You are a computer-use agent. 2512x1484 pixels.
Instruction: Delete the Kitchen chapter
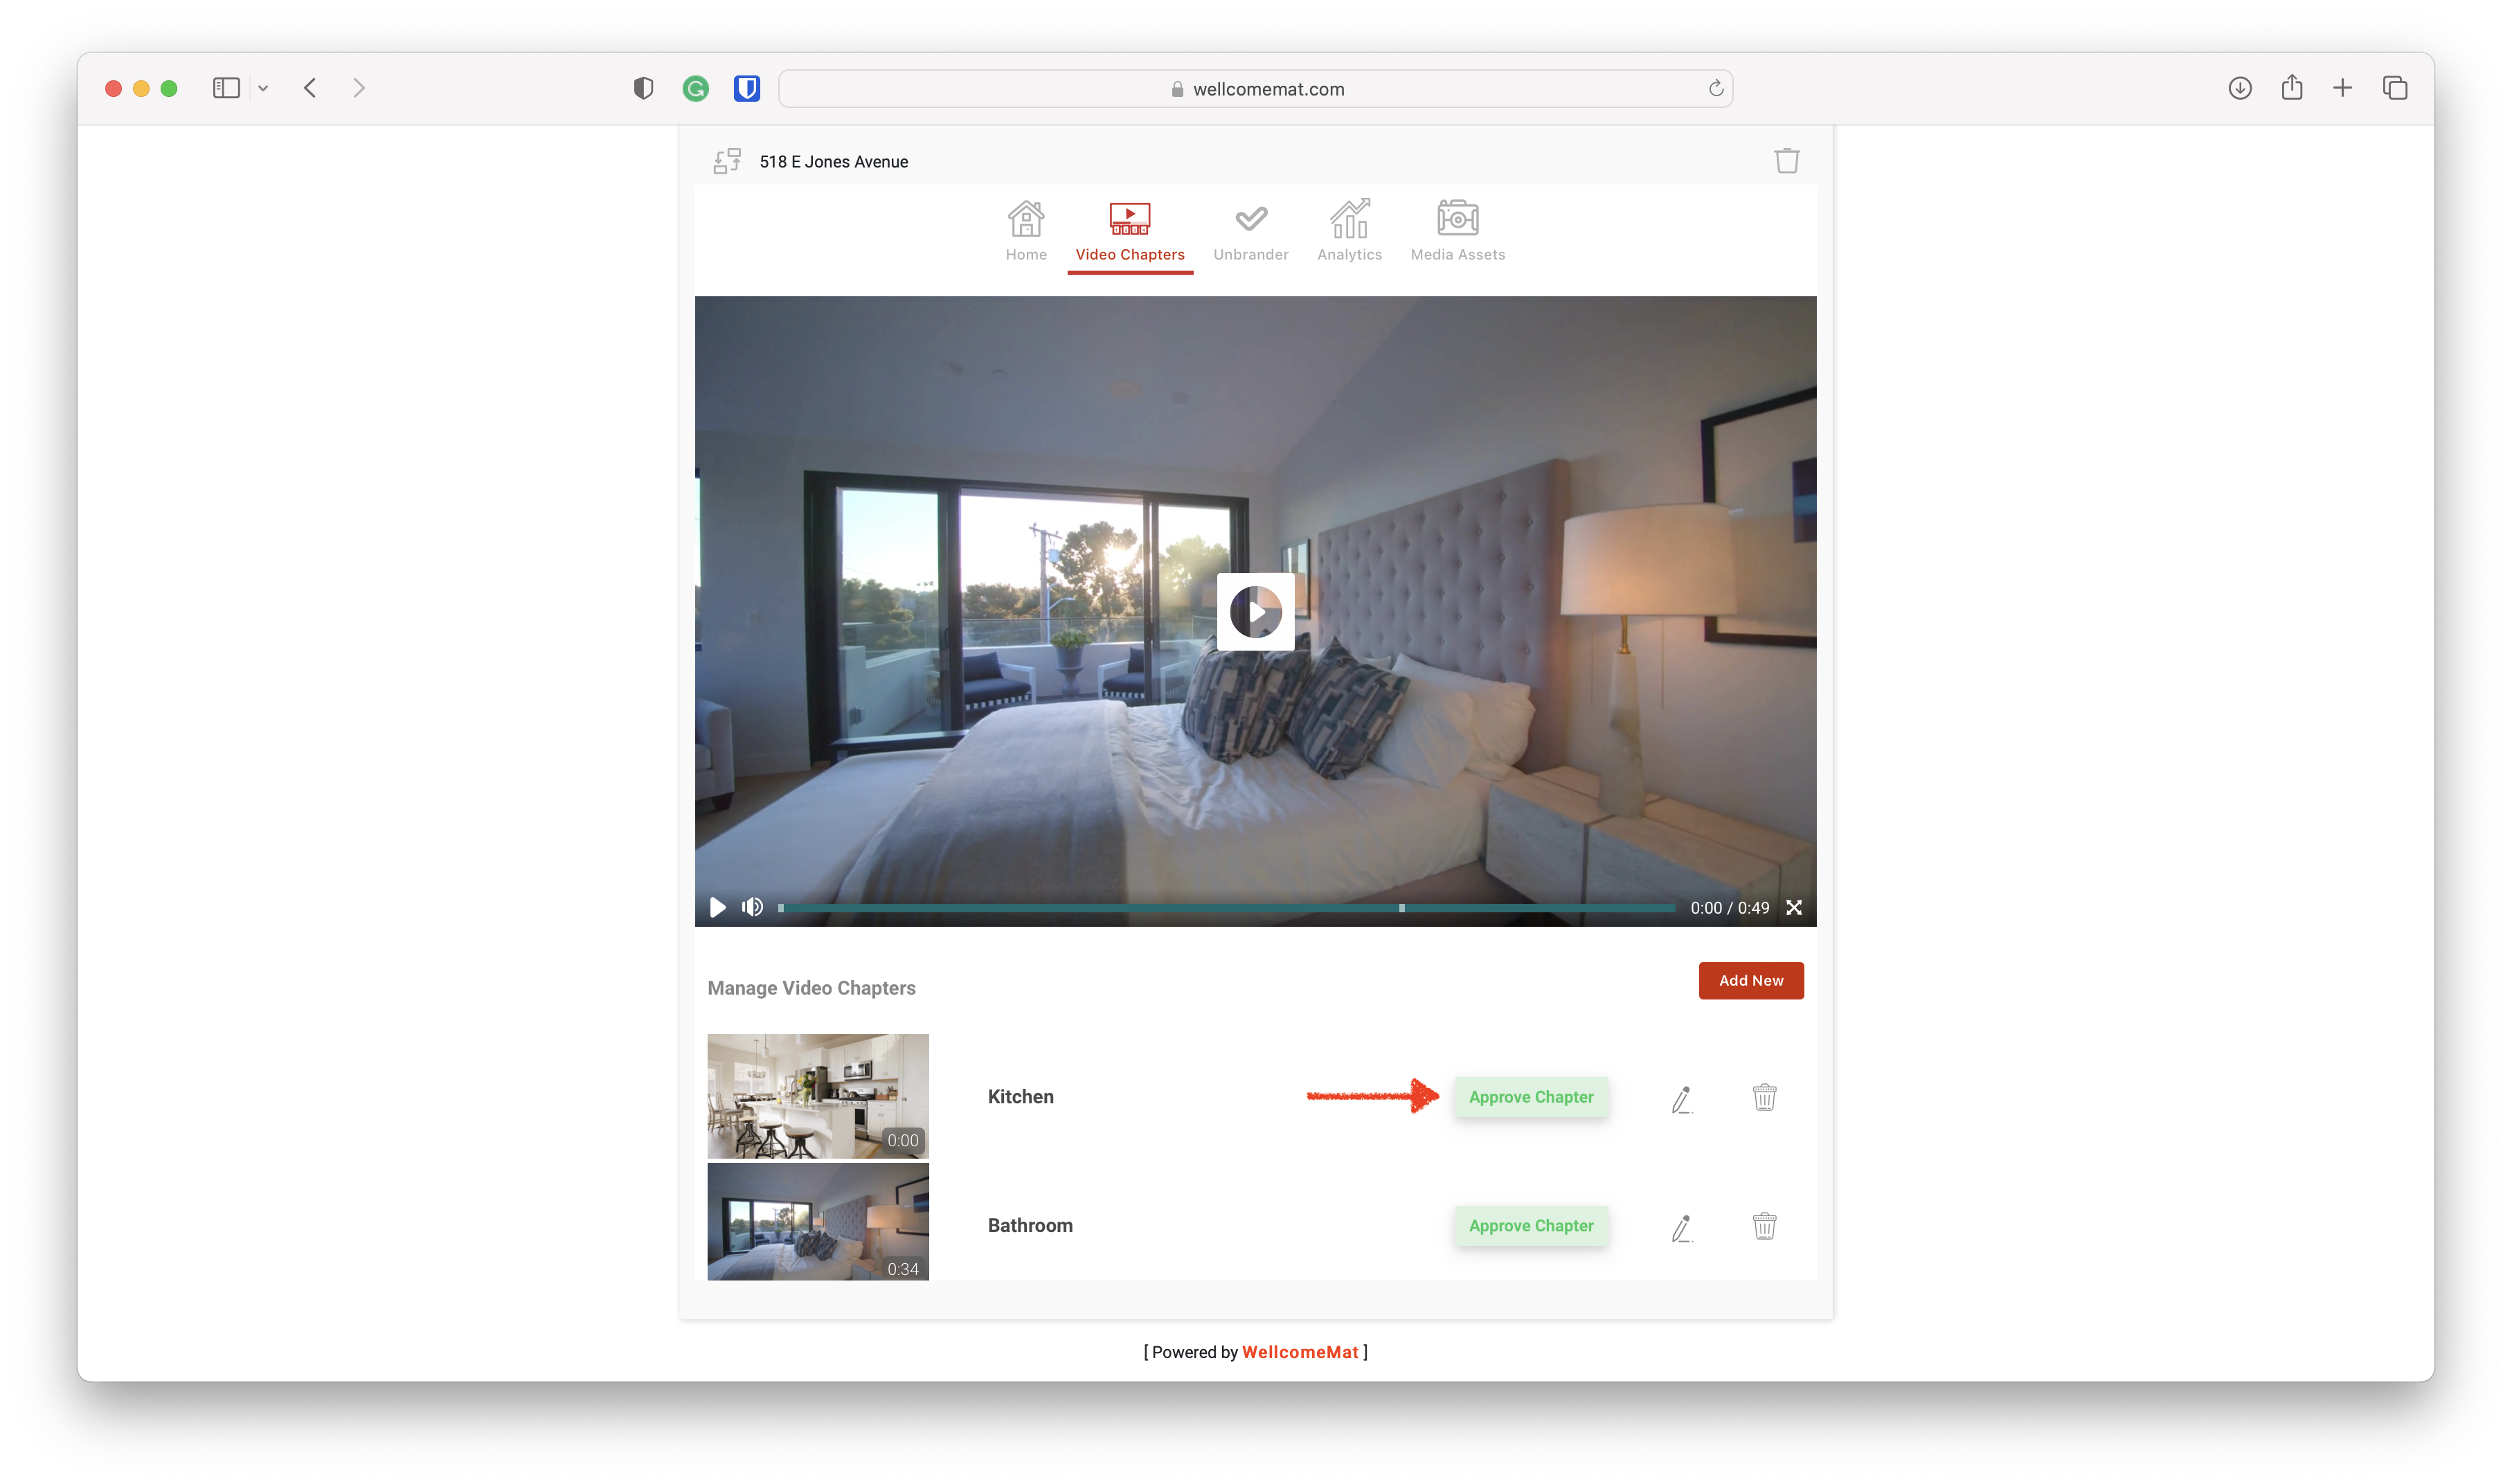tap(1764, 1097)
